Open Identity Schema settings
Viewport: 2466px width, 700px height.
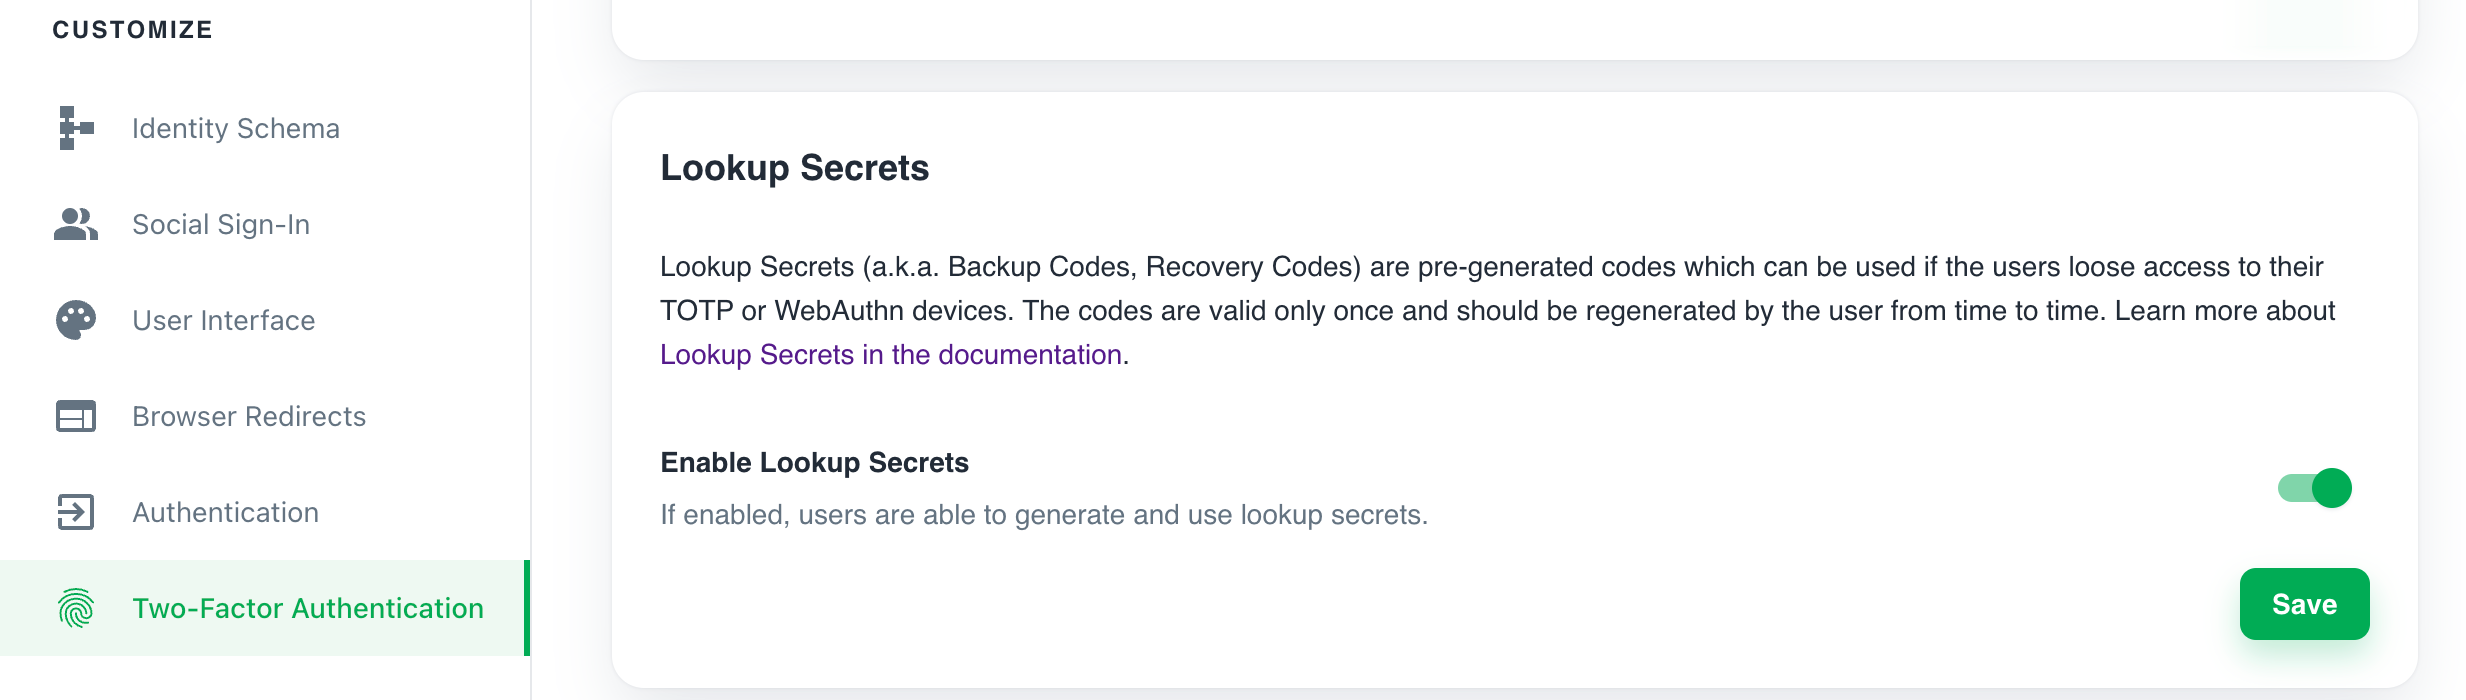point(235,127)
